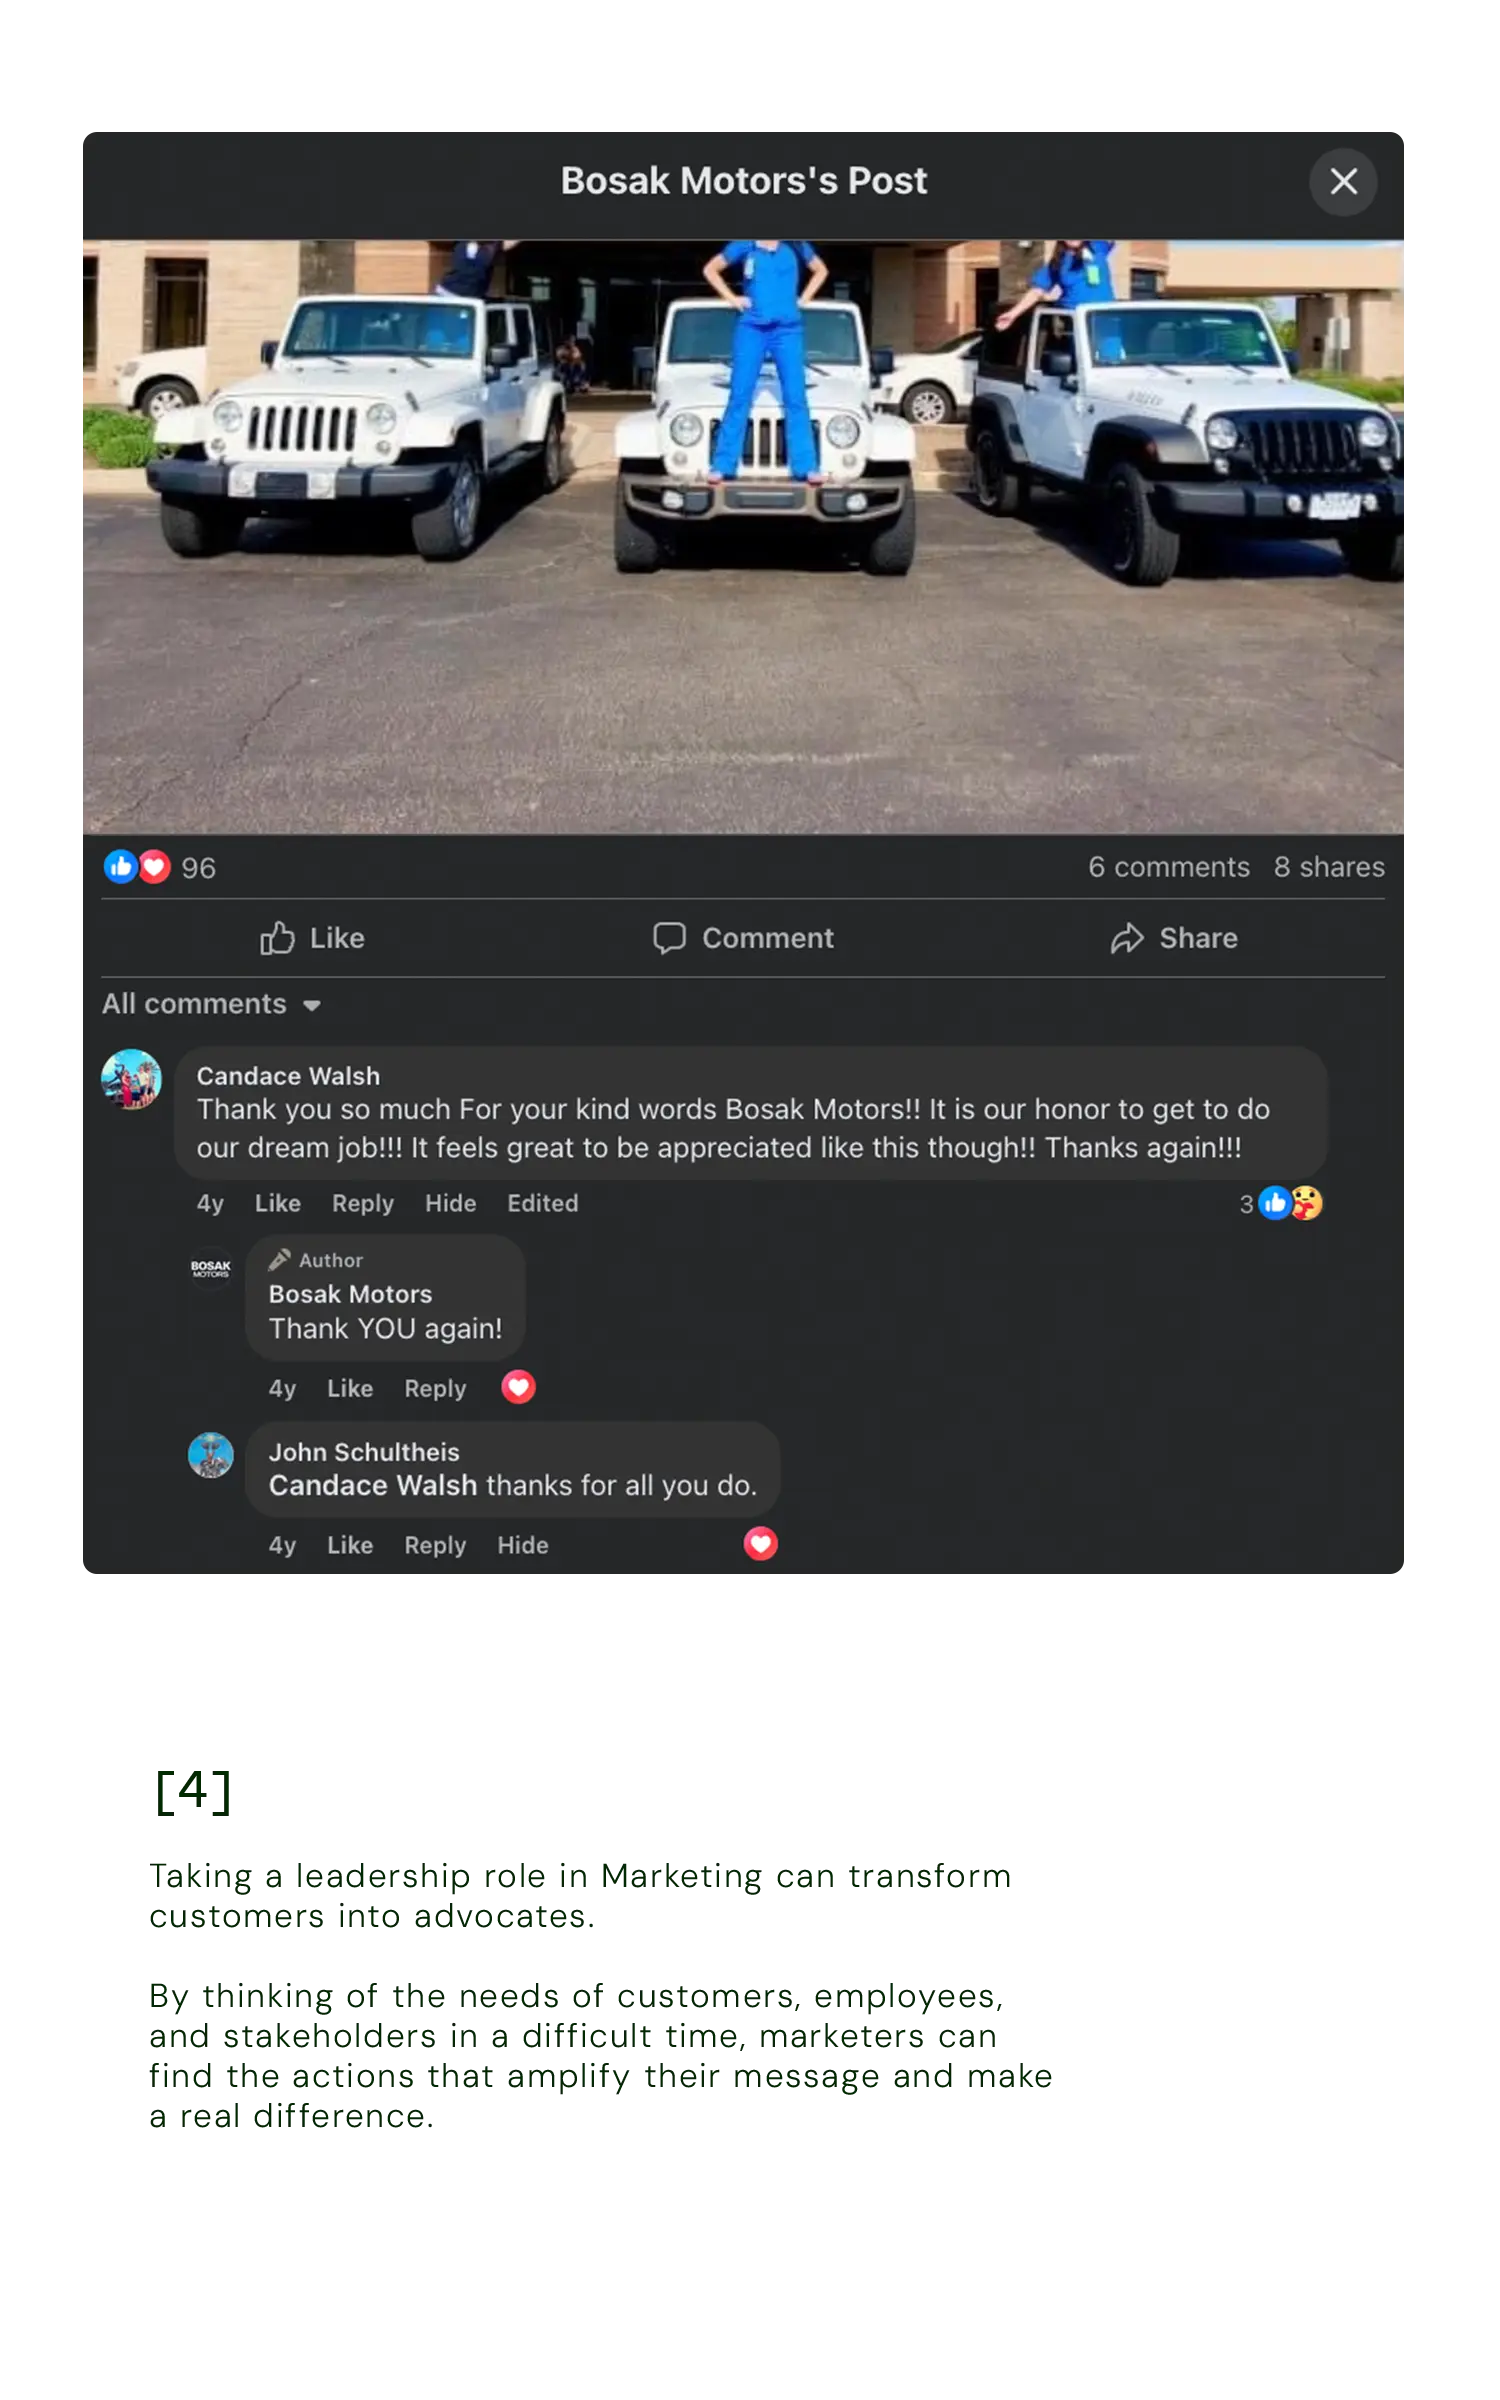View reactions on Candace Walsh's comment
Viewport: 1500px width, 2400px height.
point(1281,1203)
